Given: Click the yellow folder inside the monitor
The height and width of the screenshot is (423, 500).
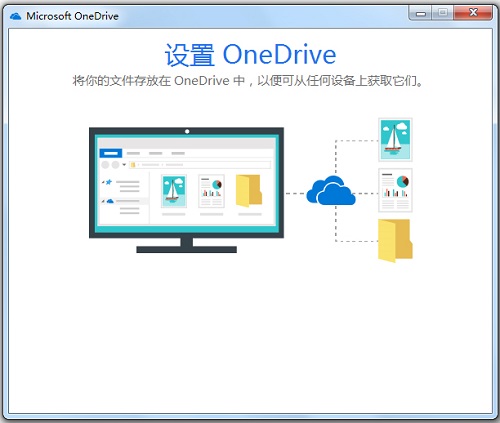Looking at the screenshot, I should point(249,191).
